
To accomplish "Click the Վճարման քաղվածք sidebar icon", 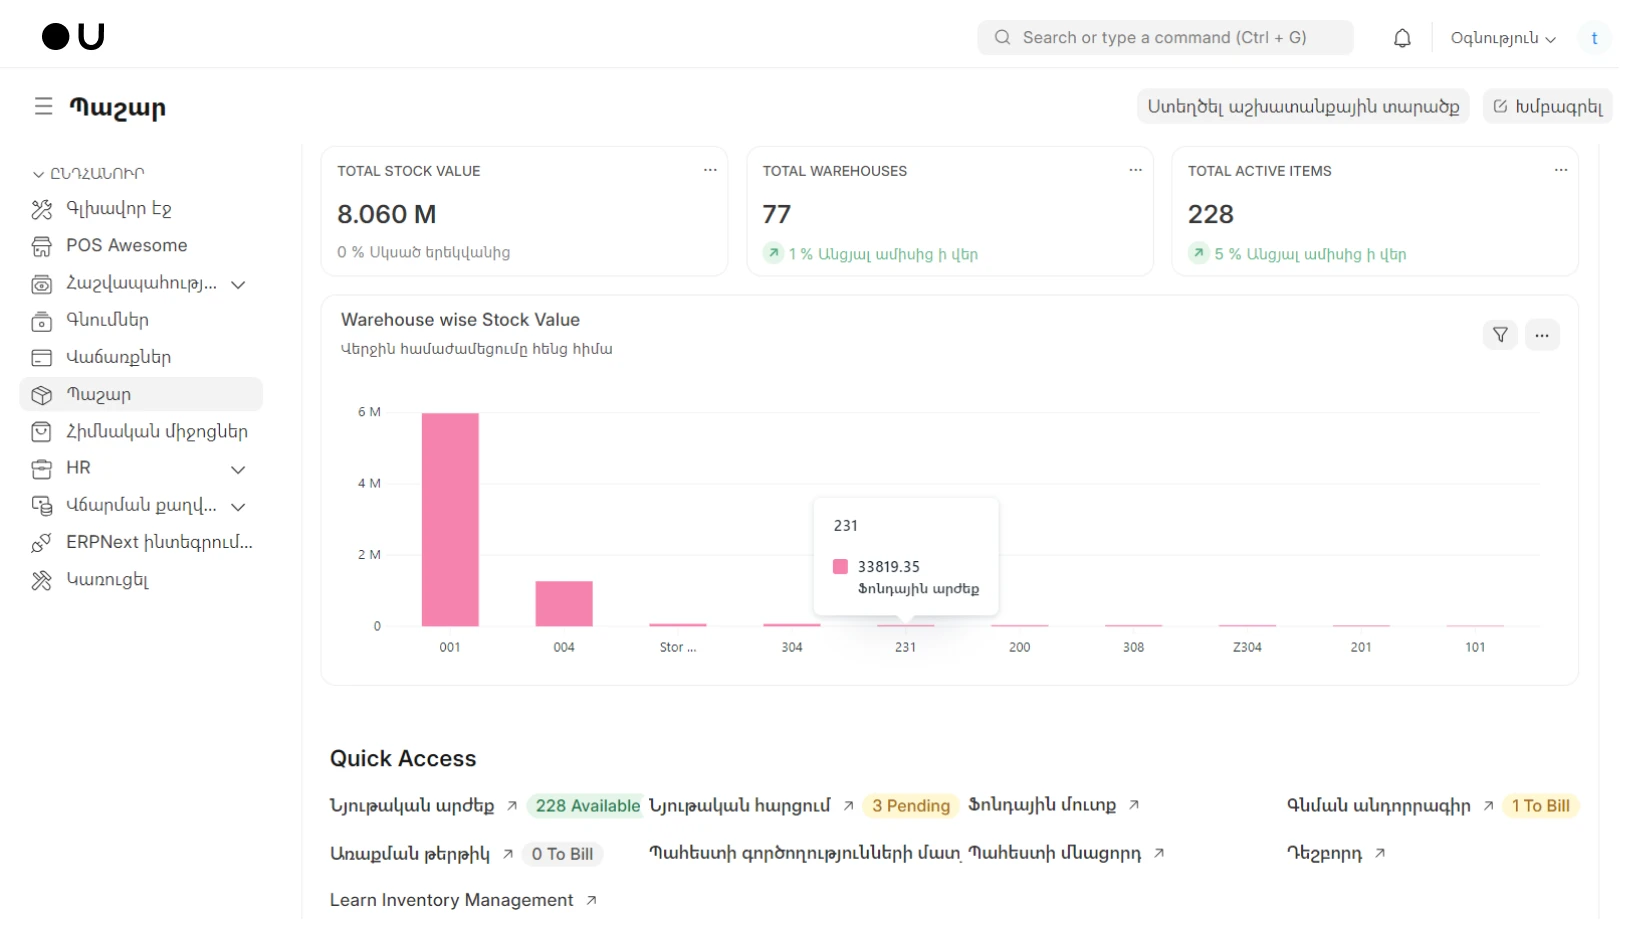I will click(41, 506).
